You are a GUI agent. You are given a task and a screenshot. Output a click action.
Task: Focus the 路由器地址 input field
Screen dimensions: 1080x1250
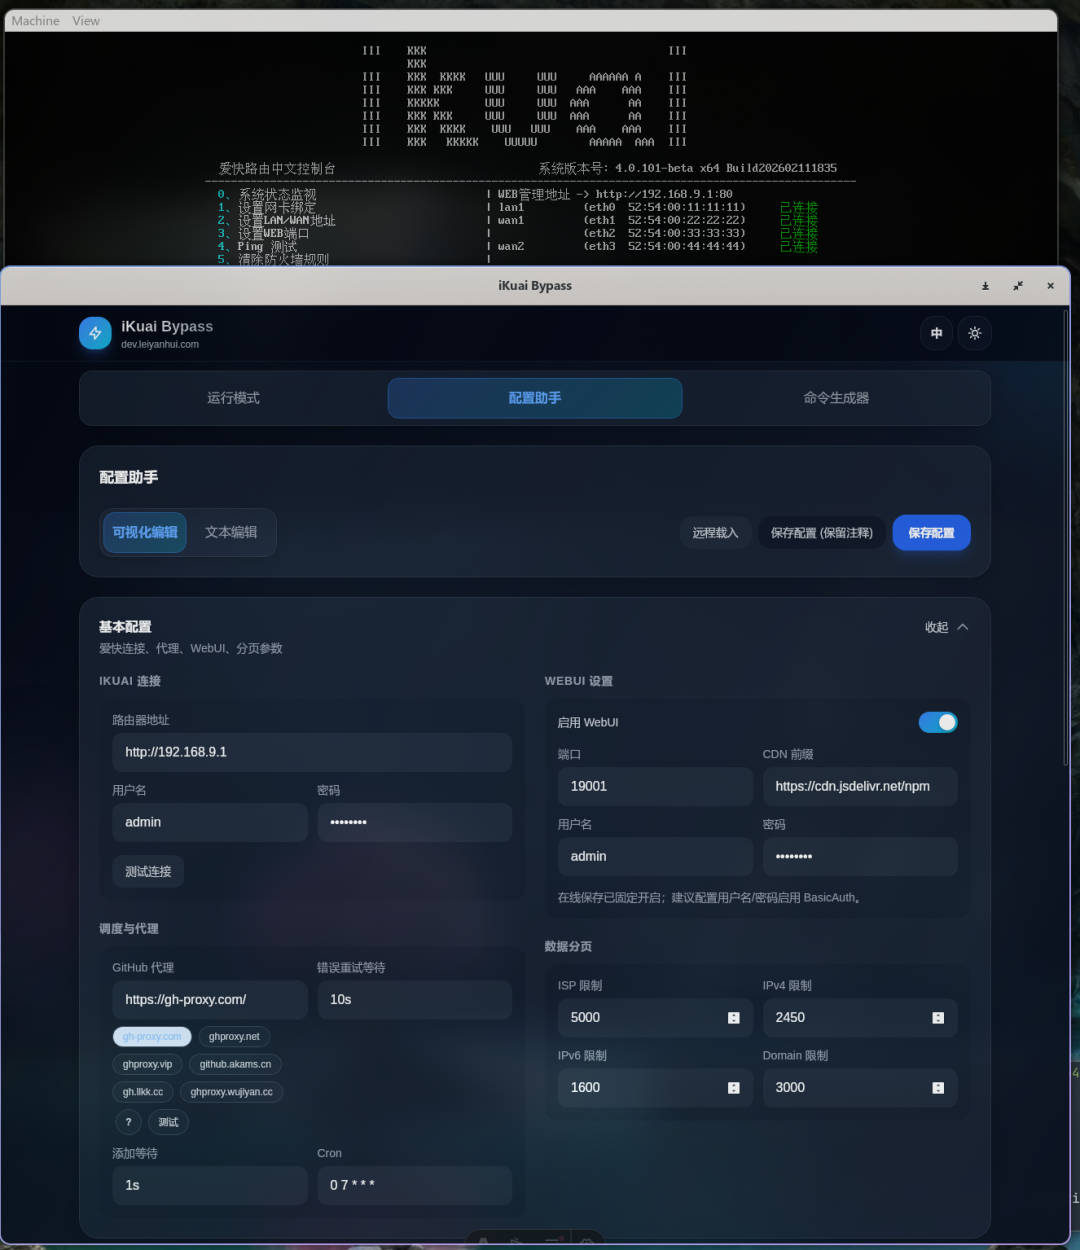coord(312,752)
